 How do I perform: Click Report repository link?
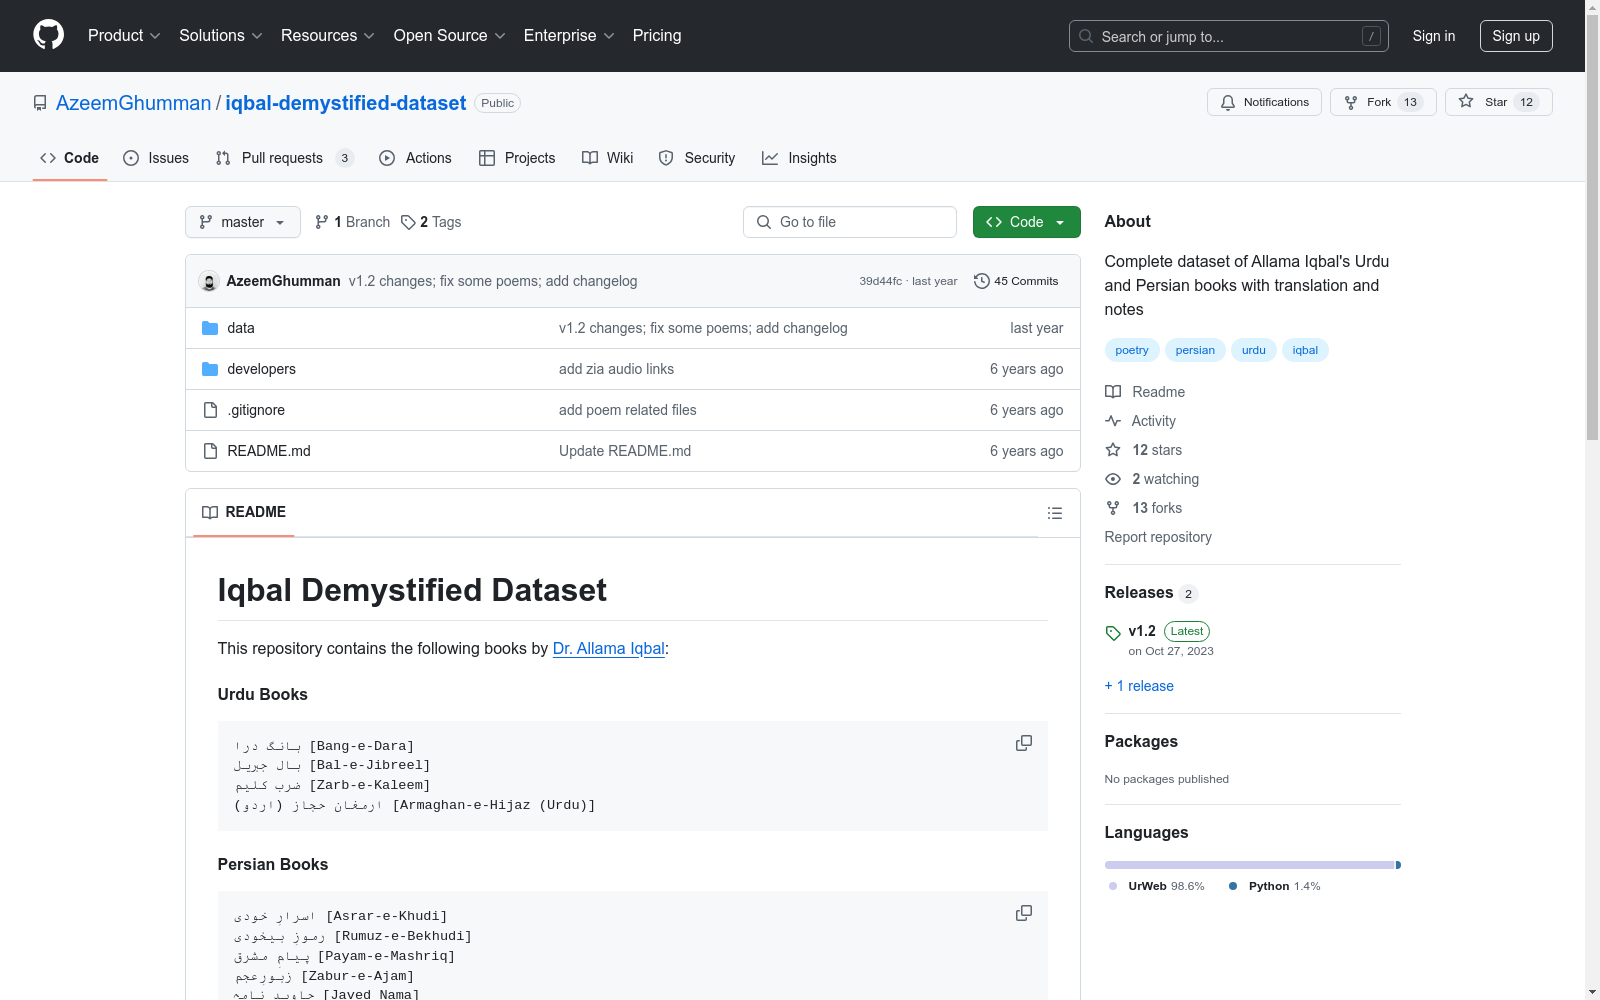click(x=1158, y=537)
